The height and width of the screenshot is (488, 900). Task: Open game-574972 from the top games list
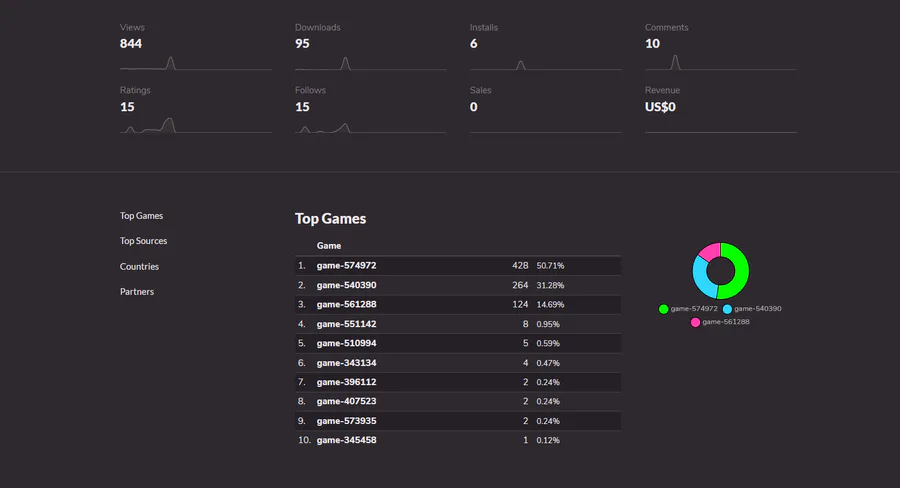(x=346, y=266)
